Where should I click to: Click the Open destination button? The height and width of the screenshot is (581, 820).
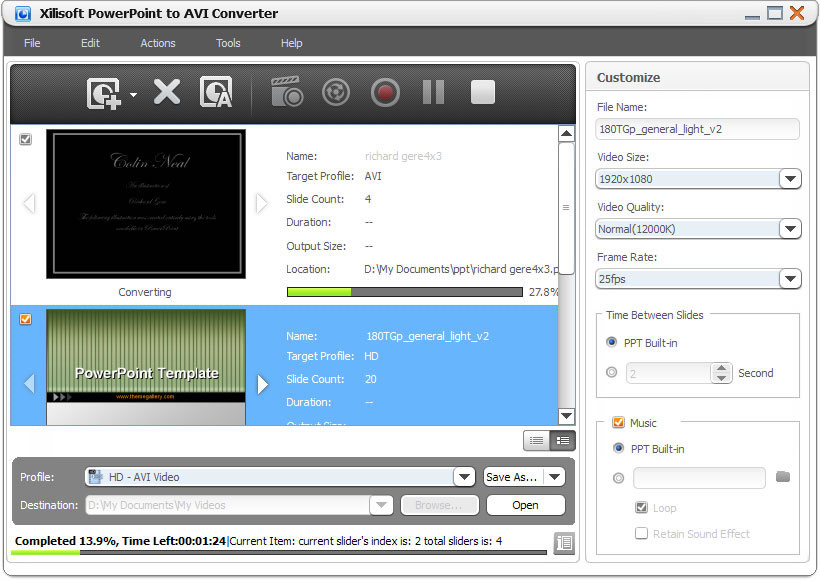[525, 505]
